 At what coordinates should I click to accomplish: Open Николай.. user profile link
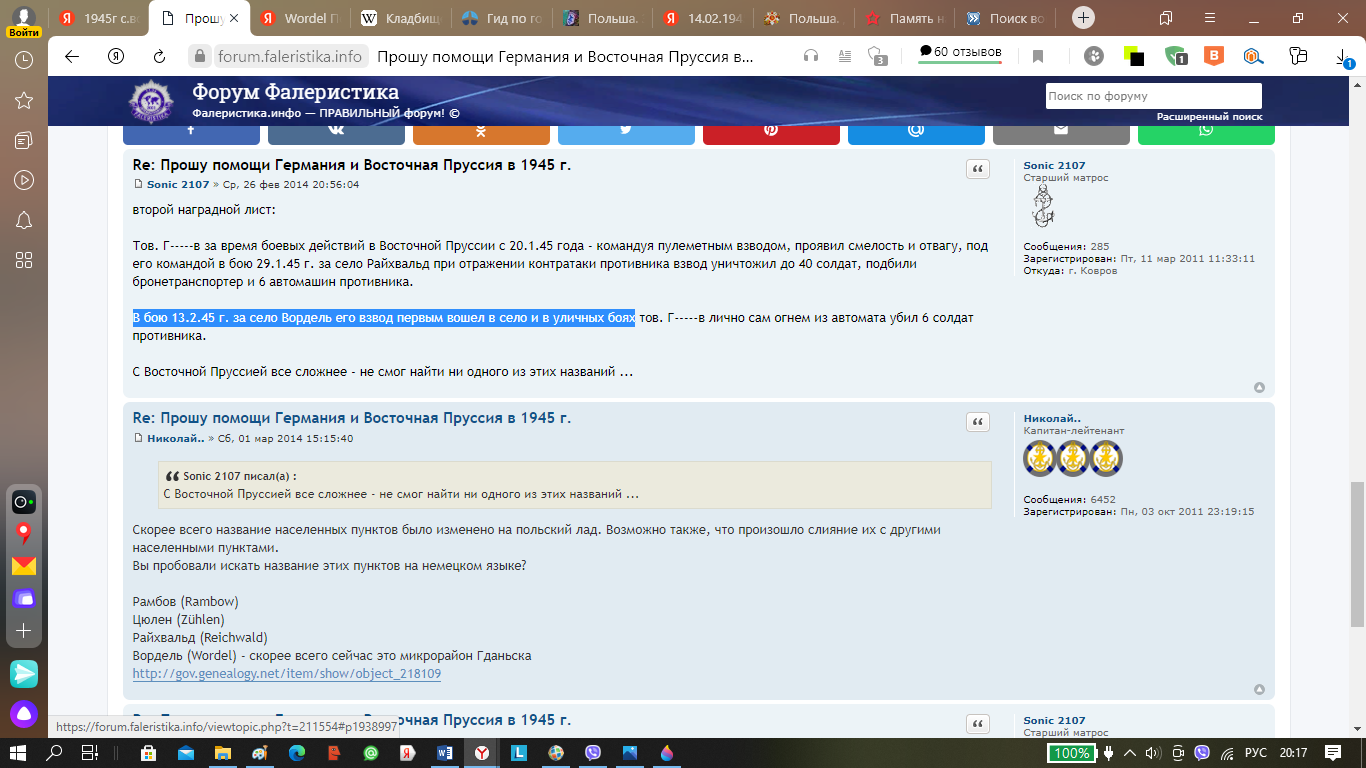[x=1052, y=418]
